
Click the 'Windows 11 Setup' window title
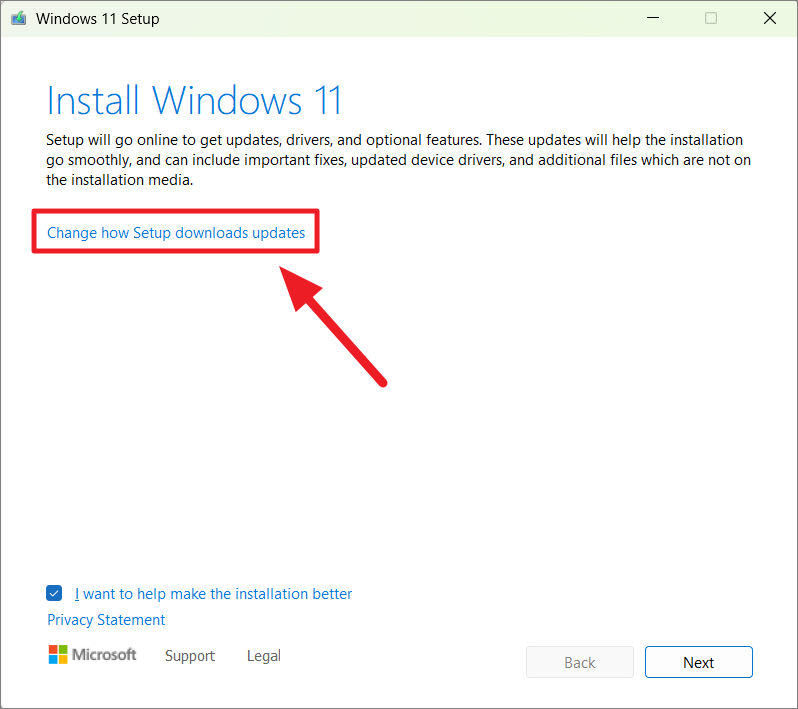pos(97,19)
